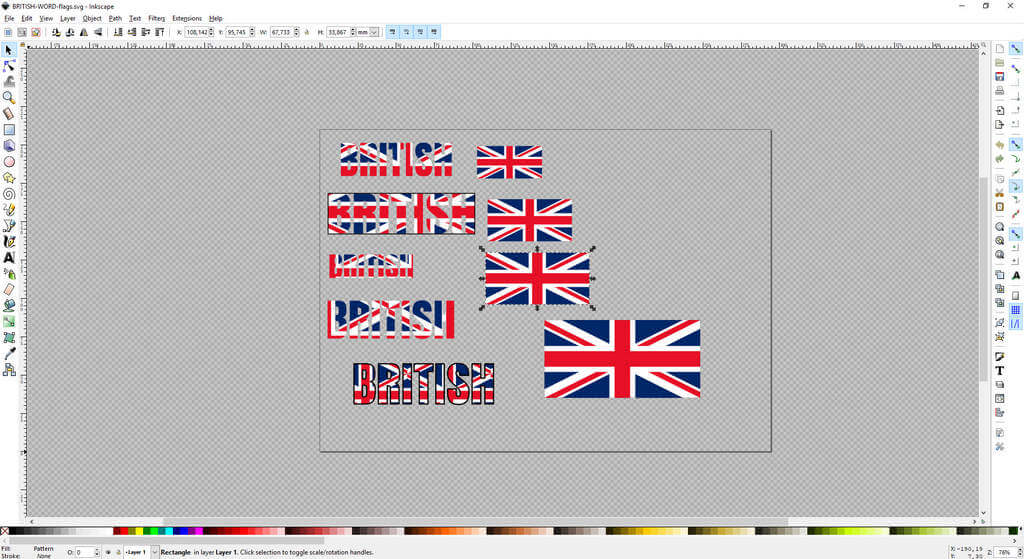Click Flip horizontal icon in the tool controls bar
The image size is (1024, 559).
click(84, 32)
